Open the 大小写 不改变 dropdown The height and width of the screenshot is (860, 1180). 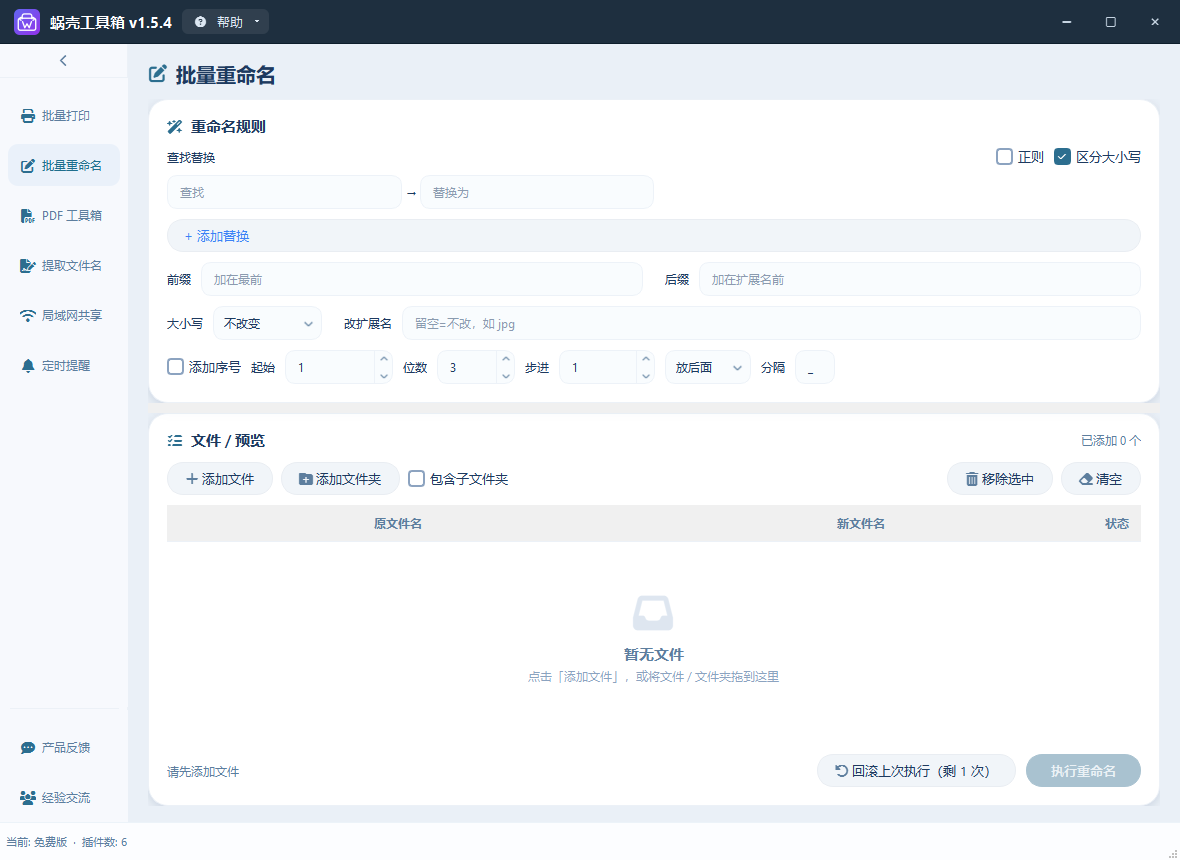tap(268, 324)
